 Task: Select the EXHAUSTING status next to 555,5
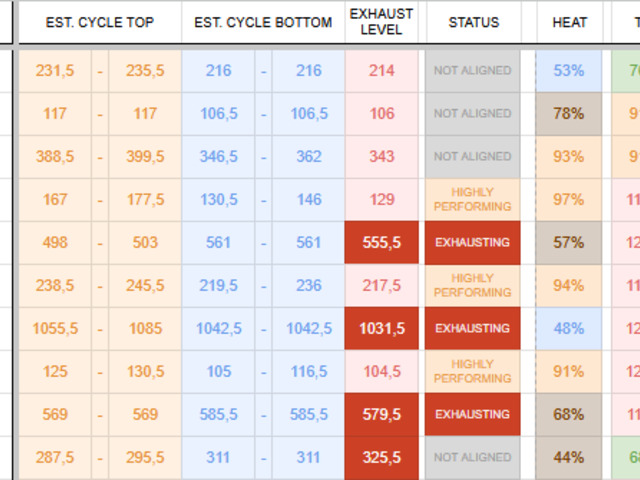click(x=472, y=242)
